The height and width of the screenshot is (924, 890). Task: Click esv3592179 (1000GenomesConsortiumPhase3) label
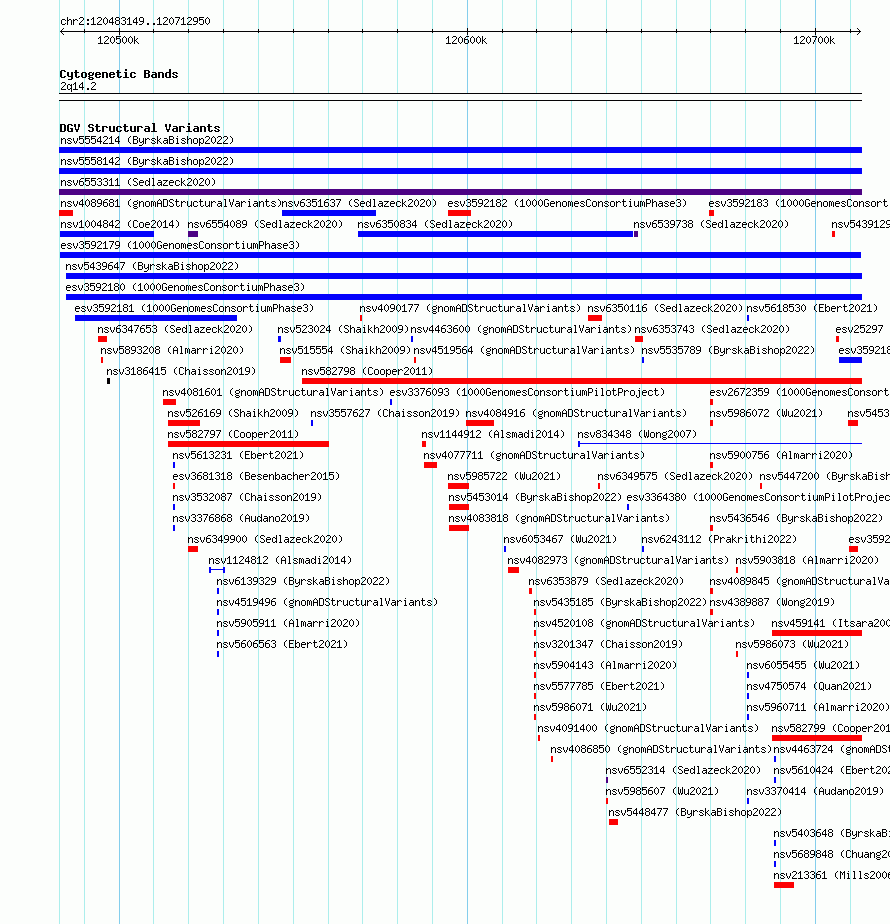180,245
